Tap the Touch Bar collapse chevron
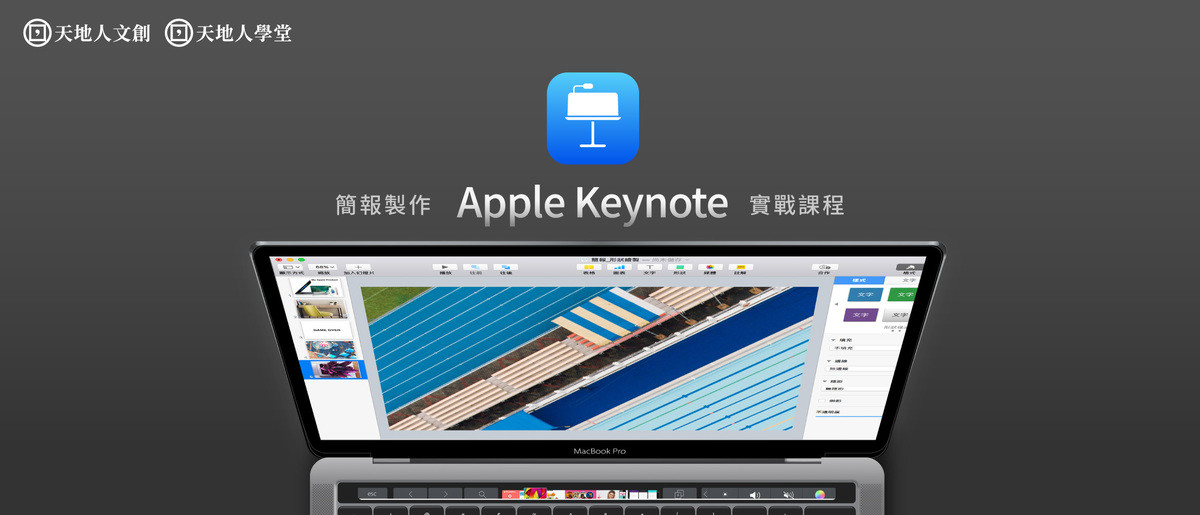The height and width of the screenshot is (515, 1200). (x=706, y=494)
